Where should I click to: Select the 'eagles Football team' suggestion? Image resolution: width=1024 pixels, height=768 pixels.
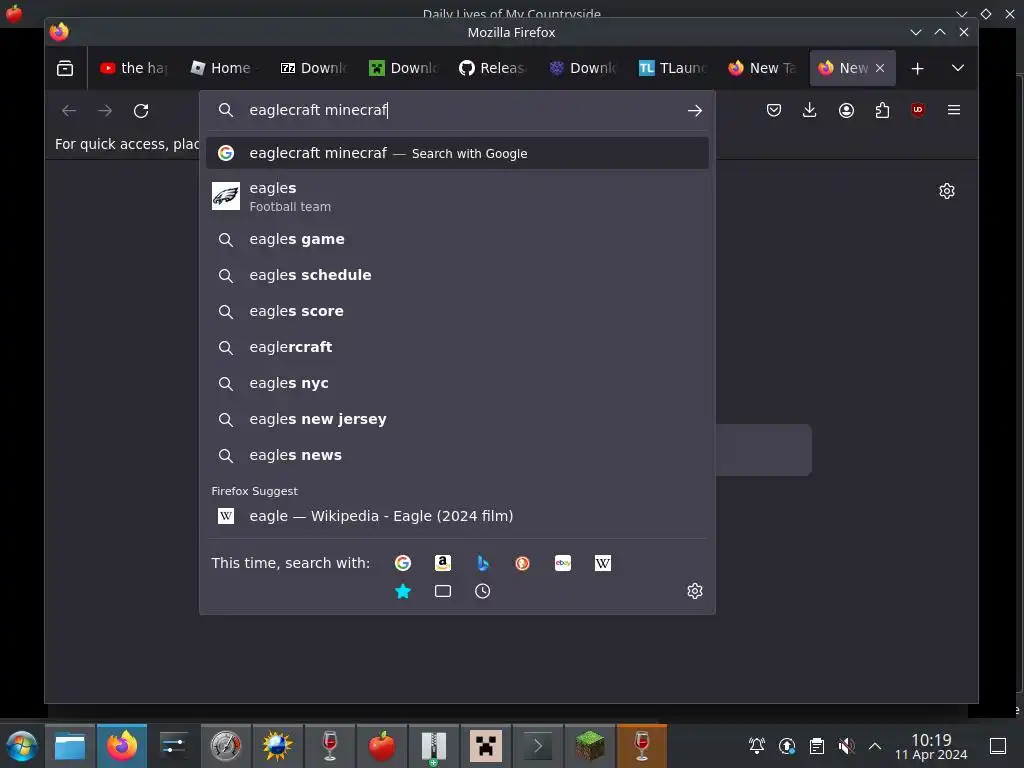457,196
